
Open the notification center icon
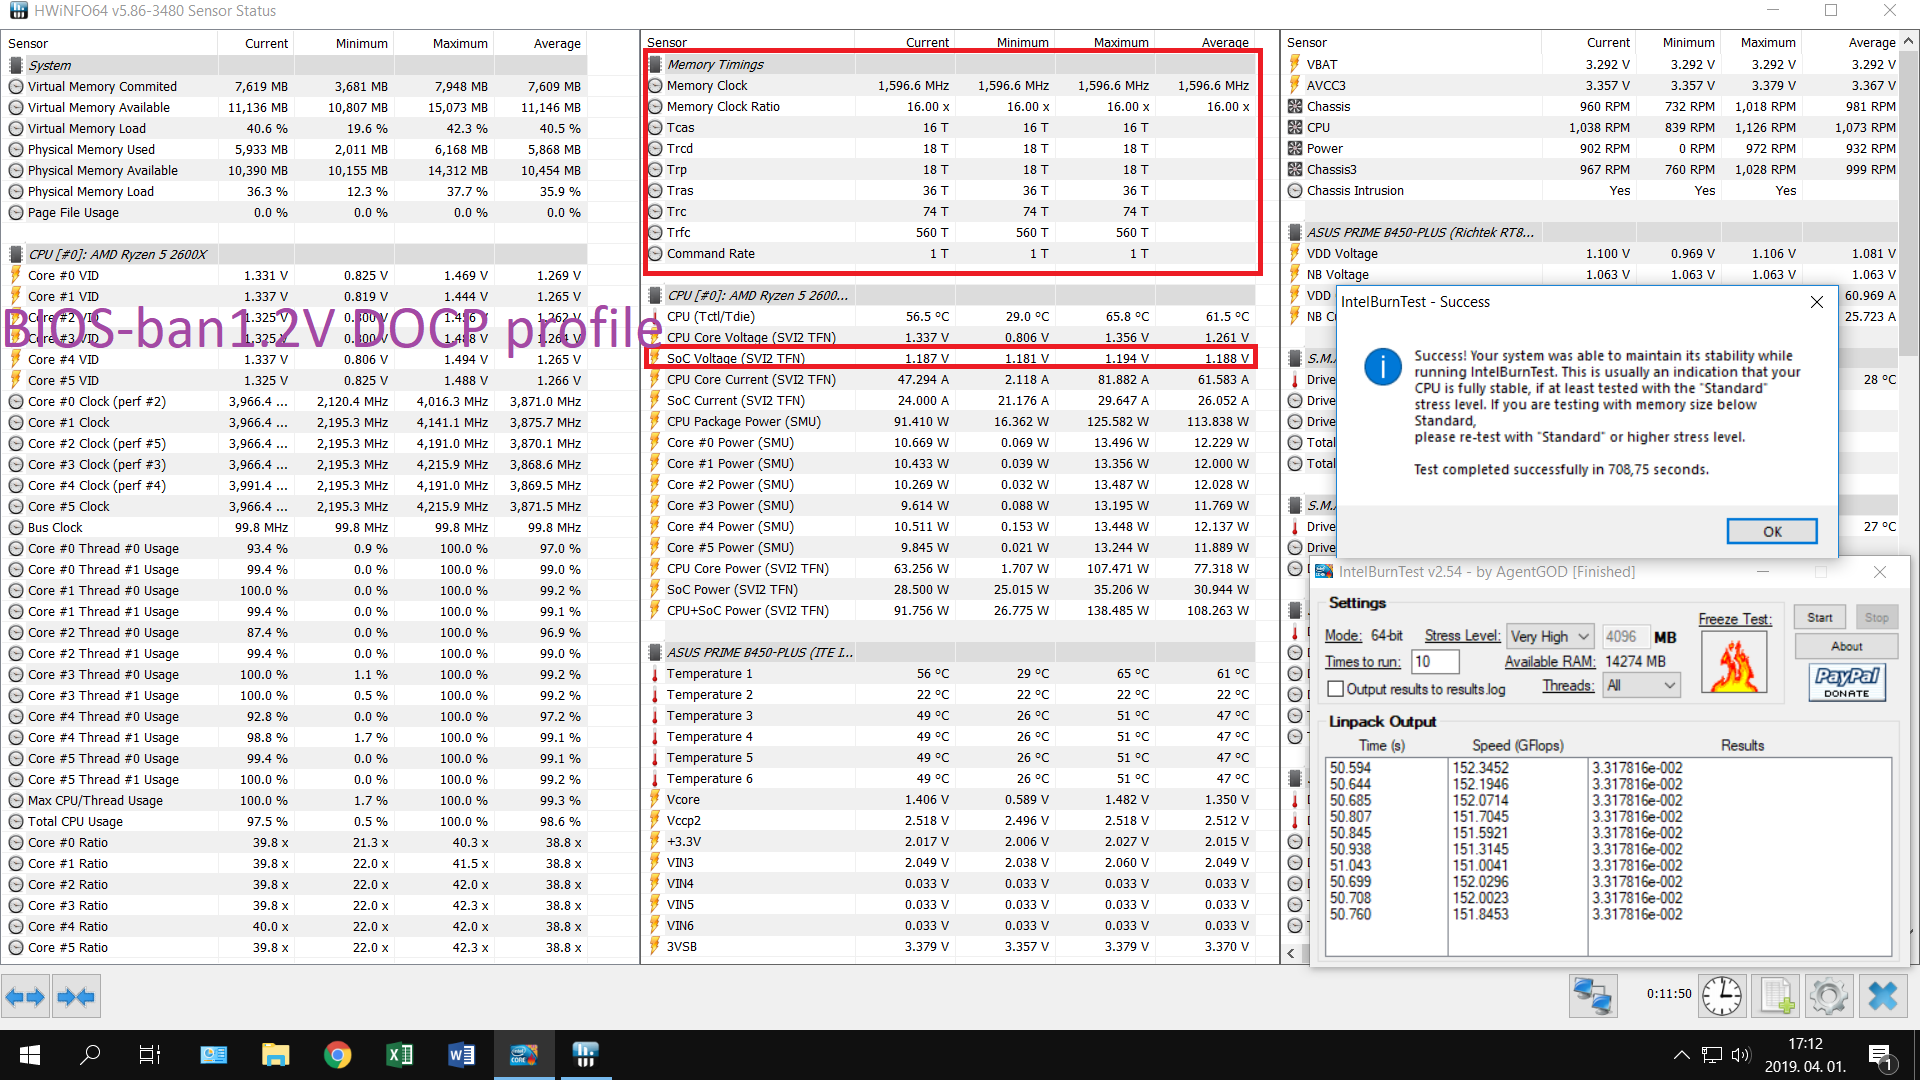1880,1055
